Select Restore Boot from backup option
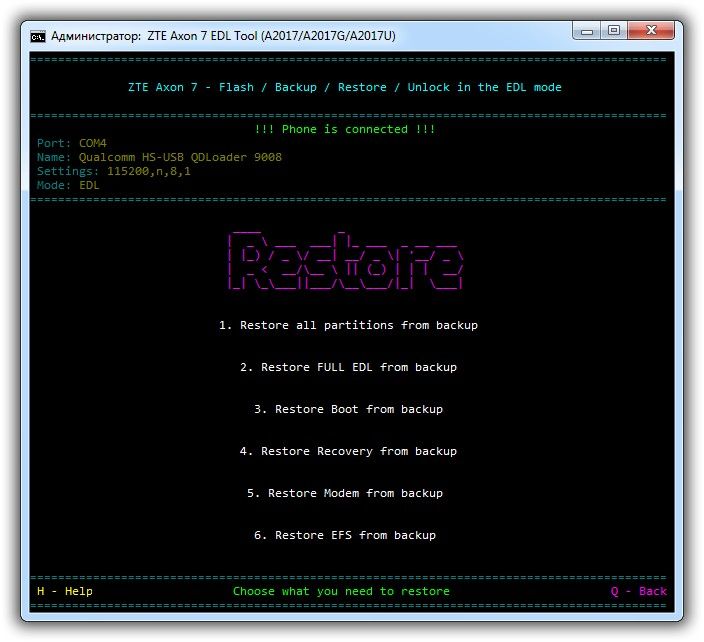 pos(348,409)
